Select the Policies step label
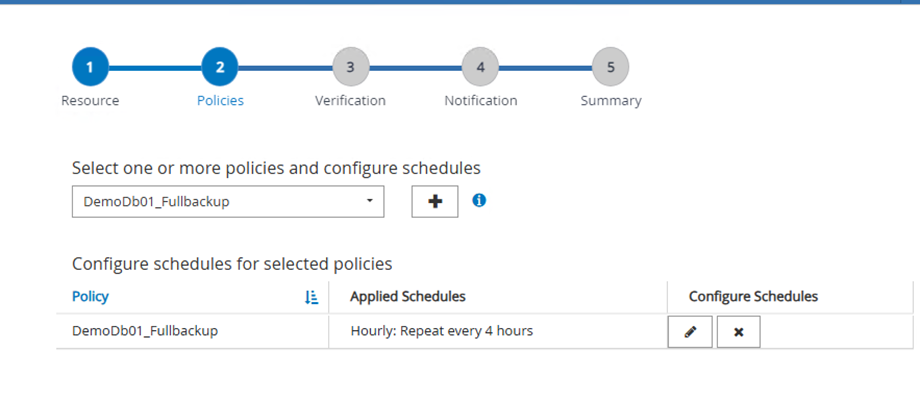 tap(220, 101)
